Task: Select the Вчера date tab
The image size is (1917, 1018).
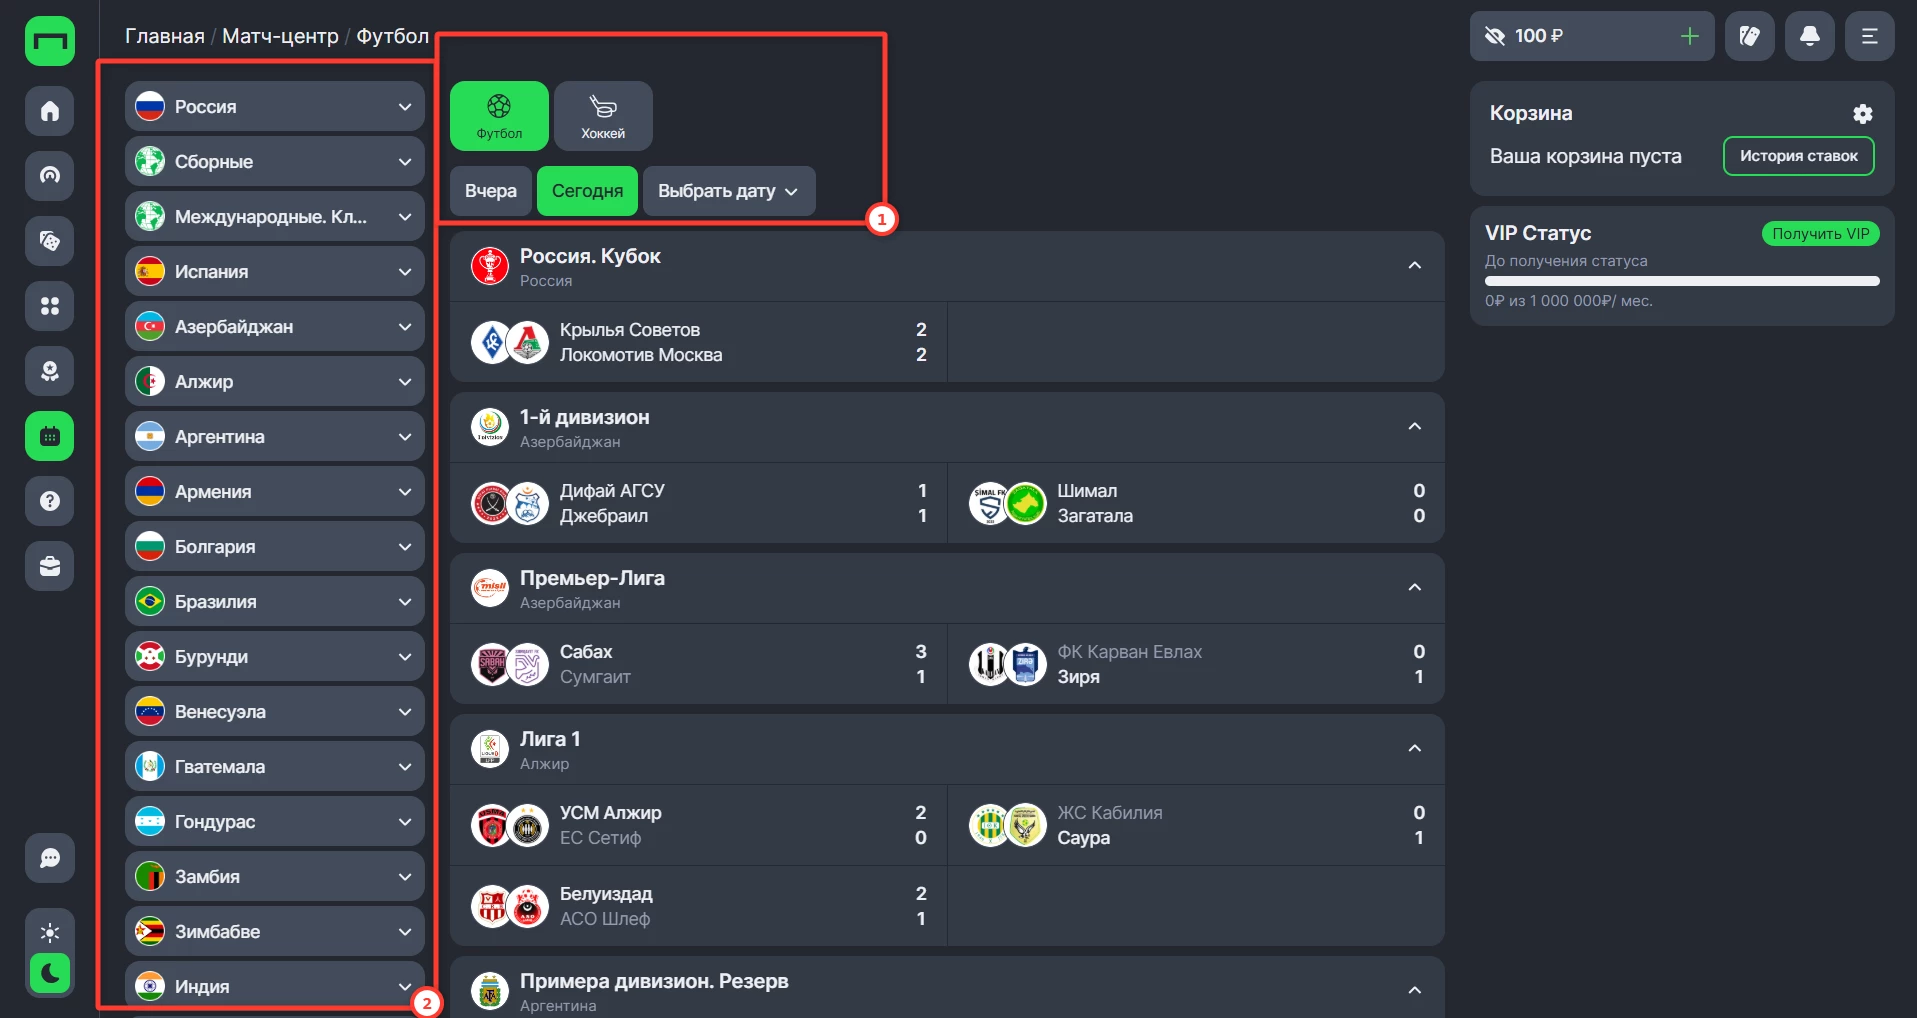Action: pyautogui.click(x=491, y=191)
